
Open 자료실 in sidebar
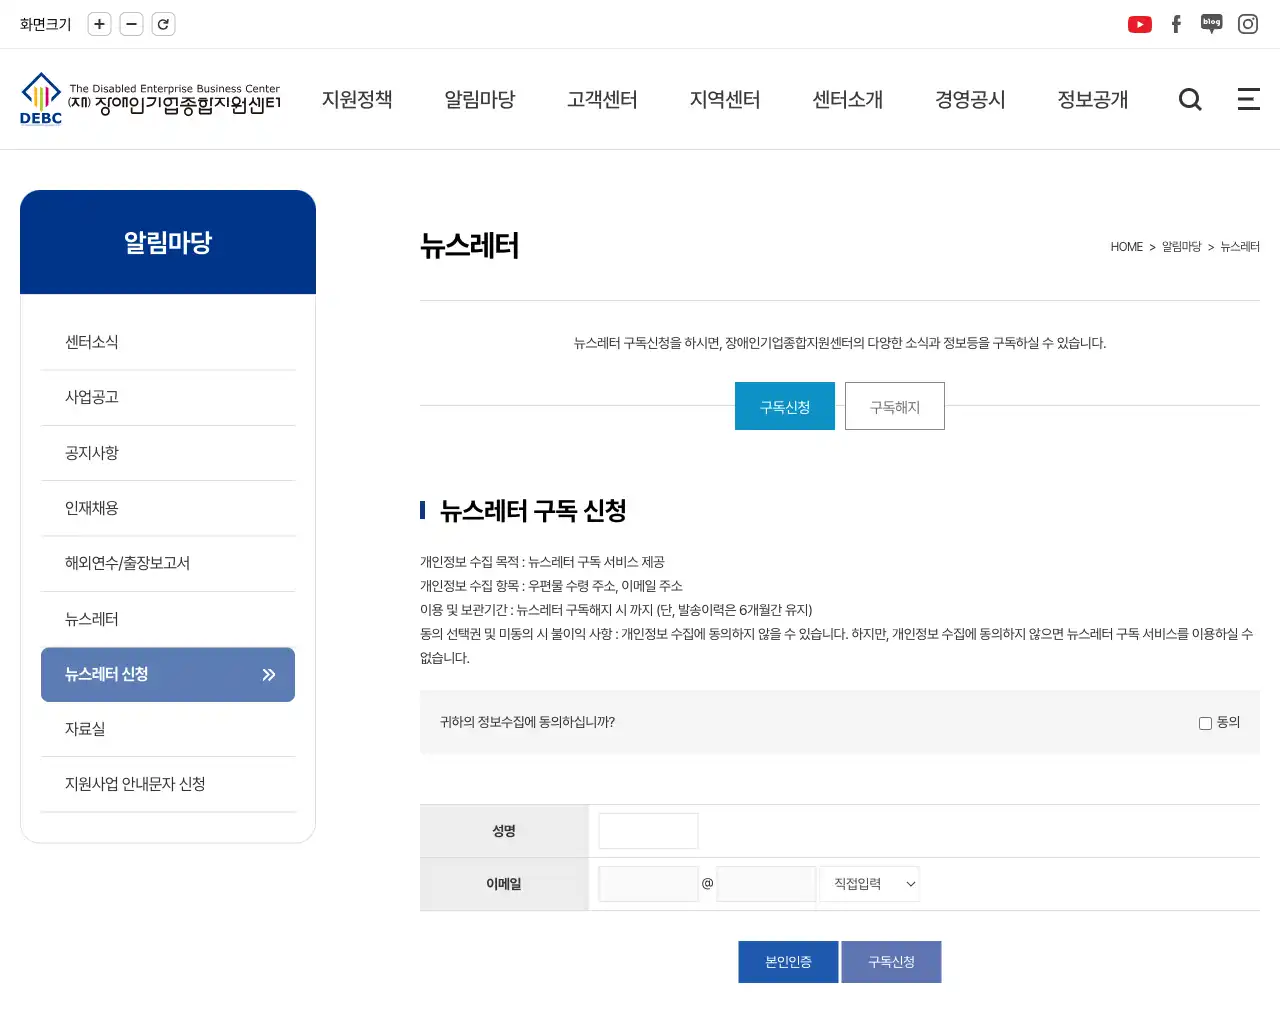click(168, 729)
